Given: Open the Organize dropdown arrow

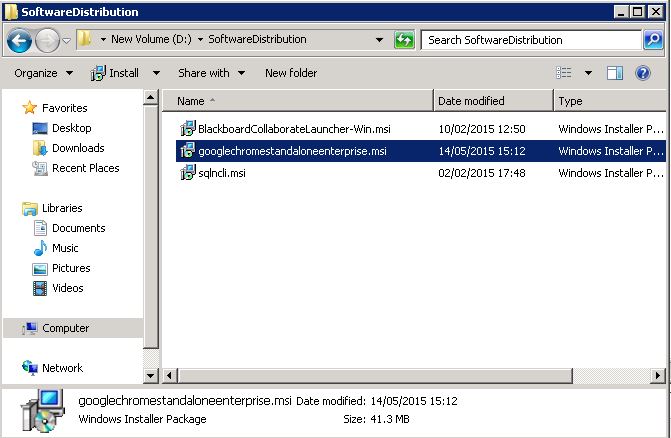Looking at the screenshot, I should (x=69, y=73).
